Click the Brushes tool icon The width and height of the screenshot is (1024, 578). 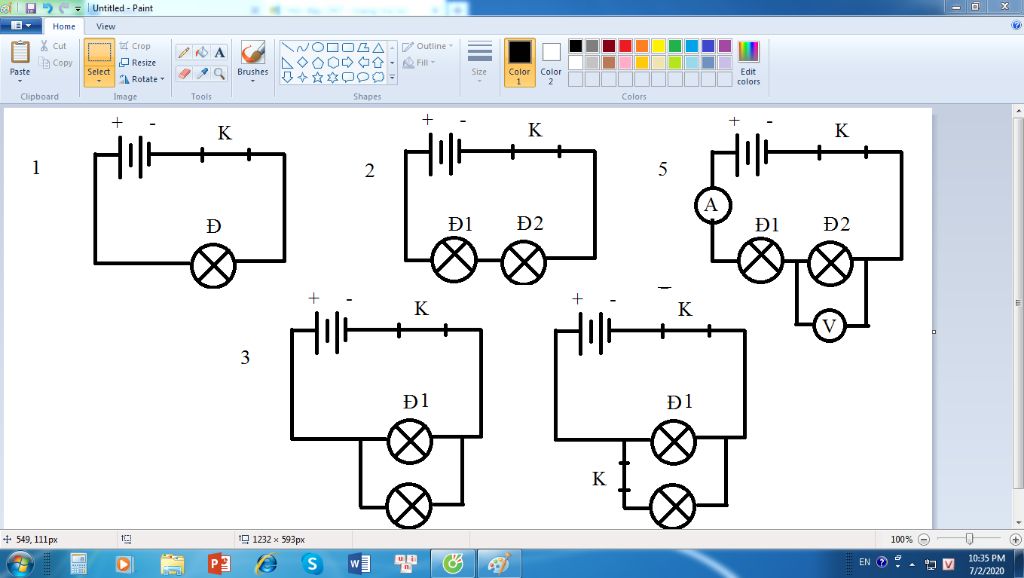253,53
